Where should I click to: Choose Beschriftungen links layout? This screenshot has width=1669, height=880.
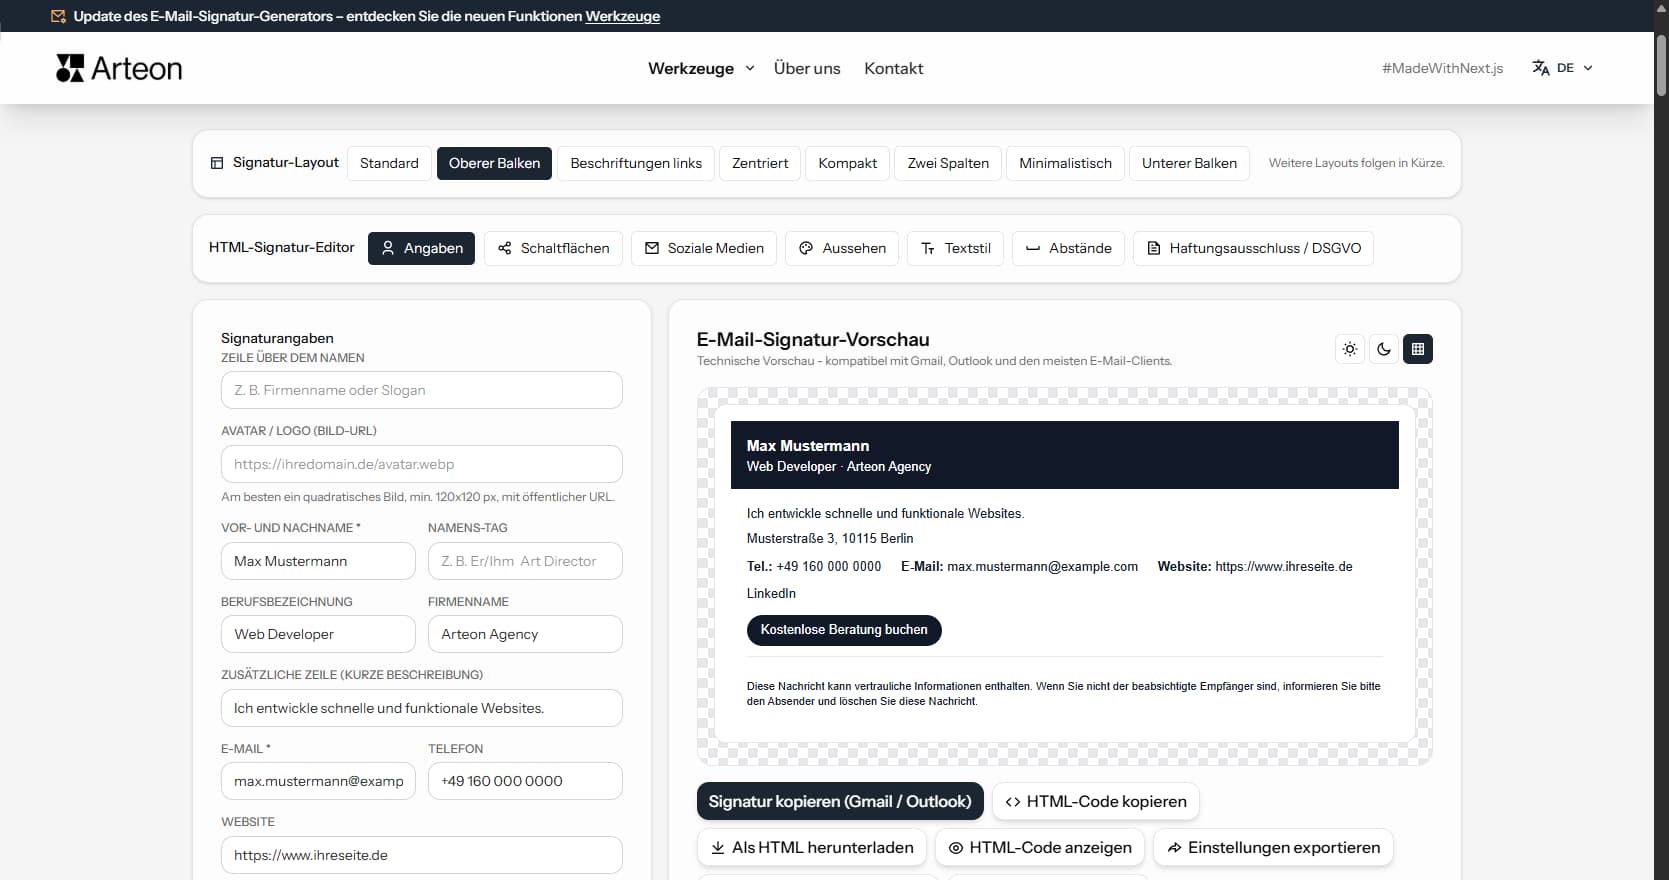(x=636, y=163)
